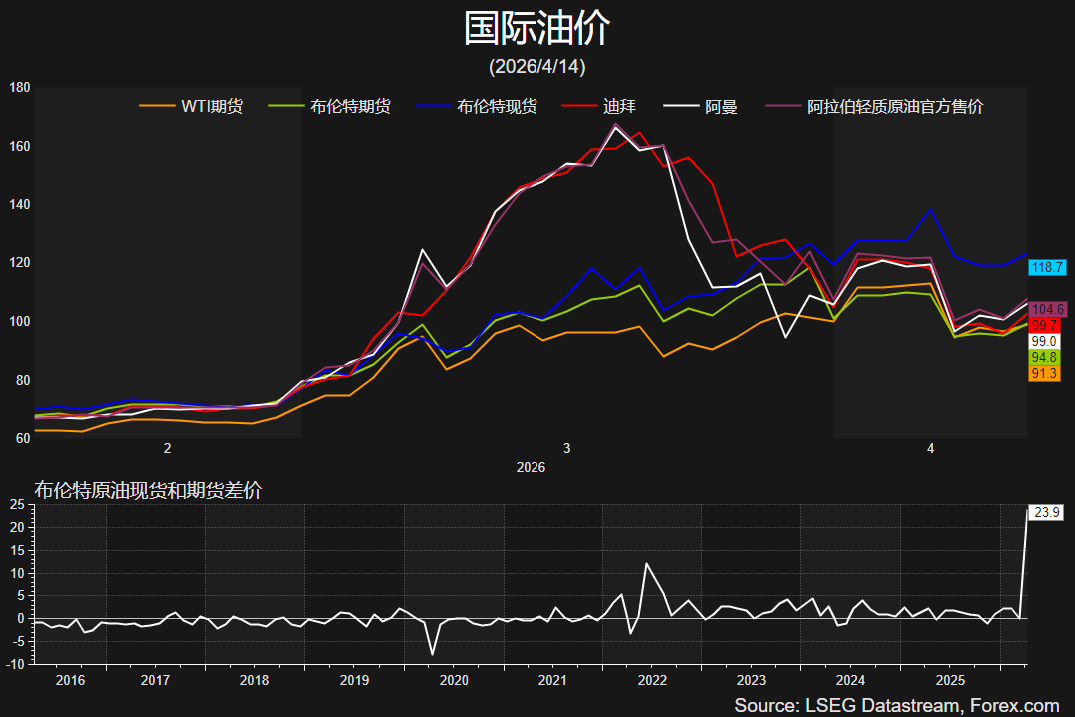Click the 布伦特原油现货和期货差价 subplot title
The height and width of the screenshot is (717, 1075).
(148, 490)
